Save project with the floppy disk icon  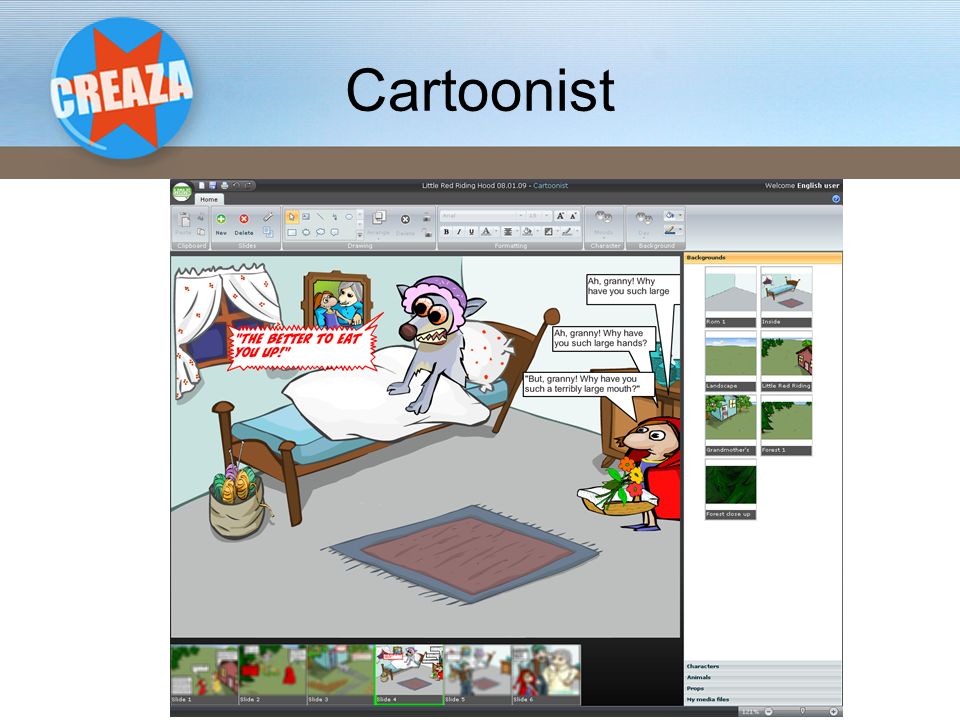point(212,185)
